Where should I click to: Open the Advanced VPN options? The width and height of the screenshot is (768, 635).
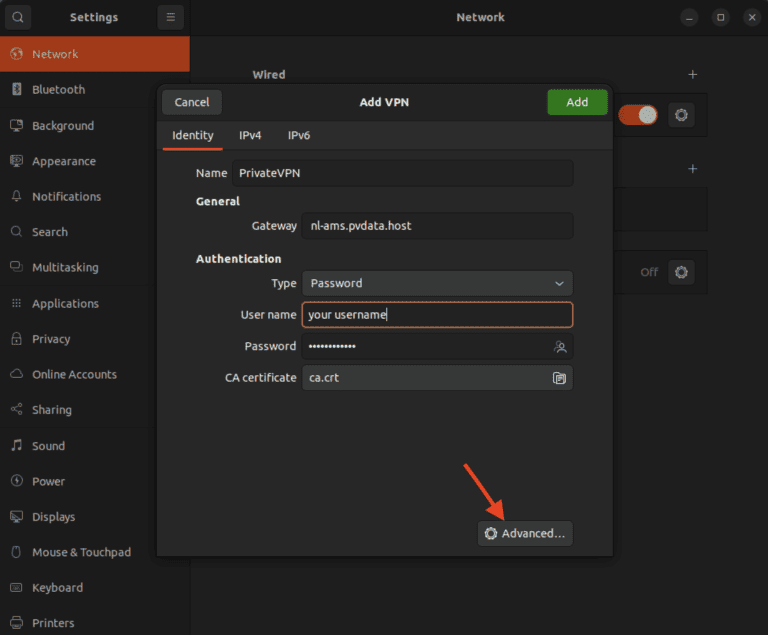525,534
